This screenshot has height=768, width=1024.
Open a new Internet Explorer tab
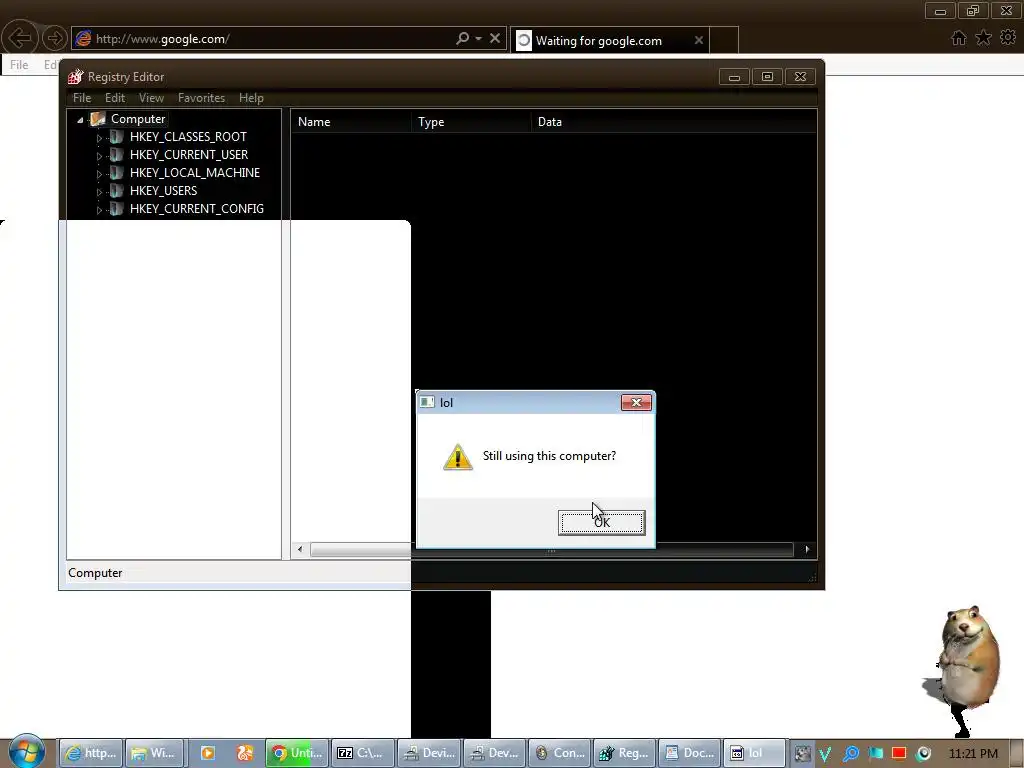pyautogui.click(x=724, y=40)
